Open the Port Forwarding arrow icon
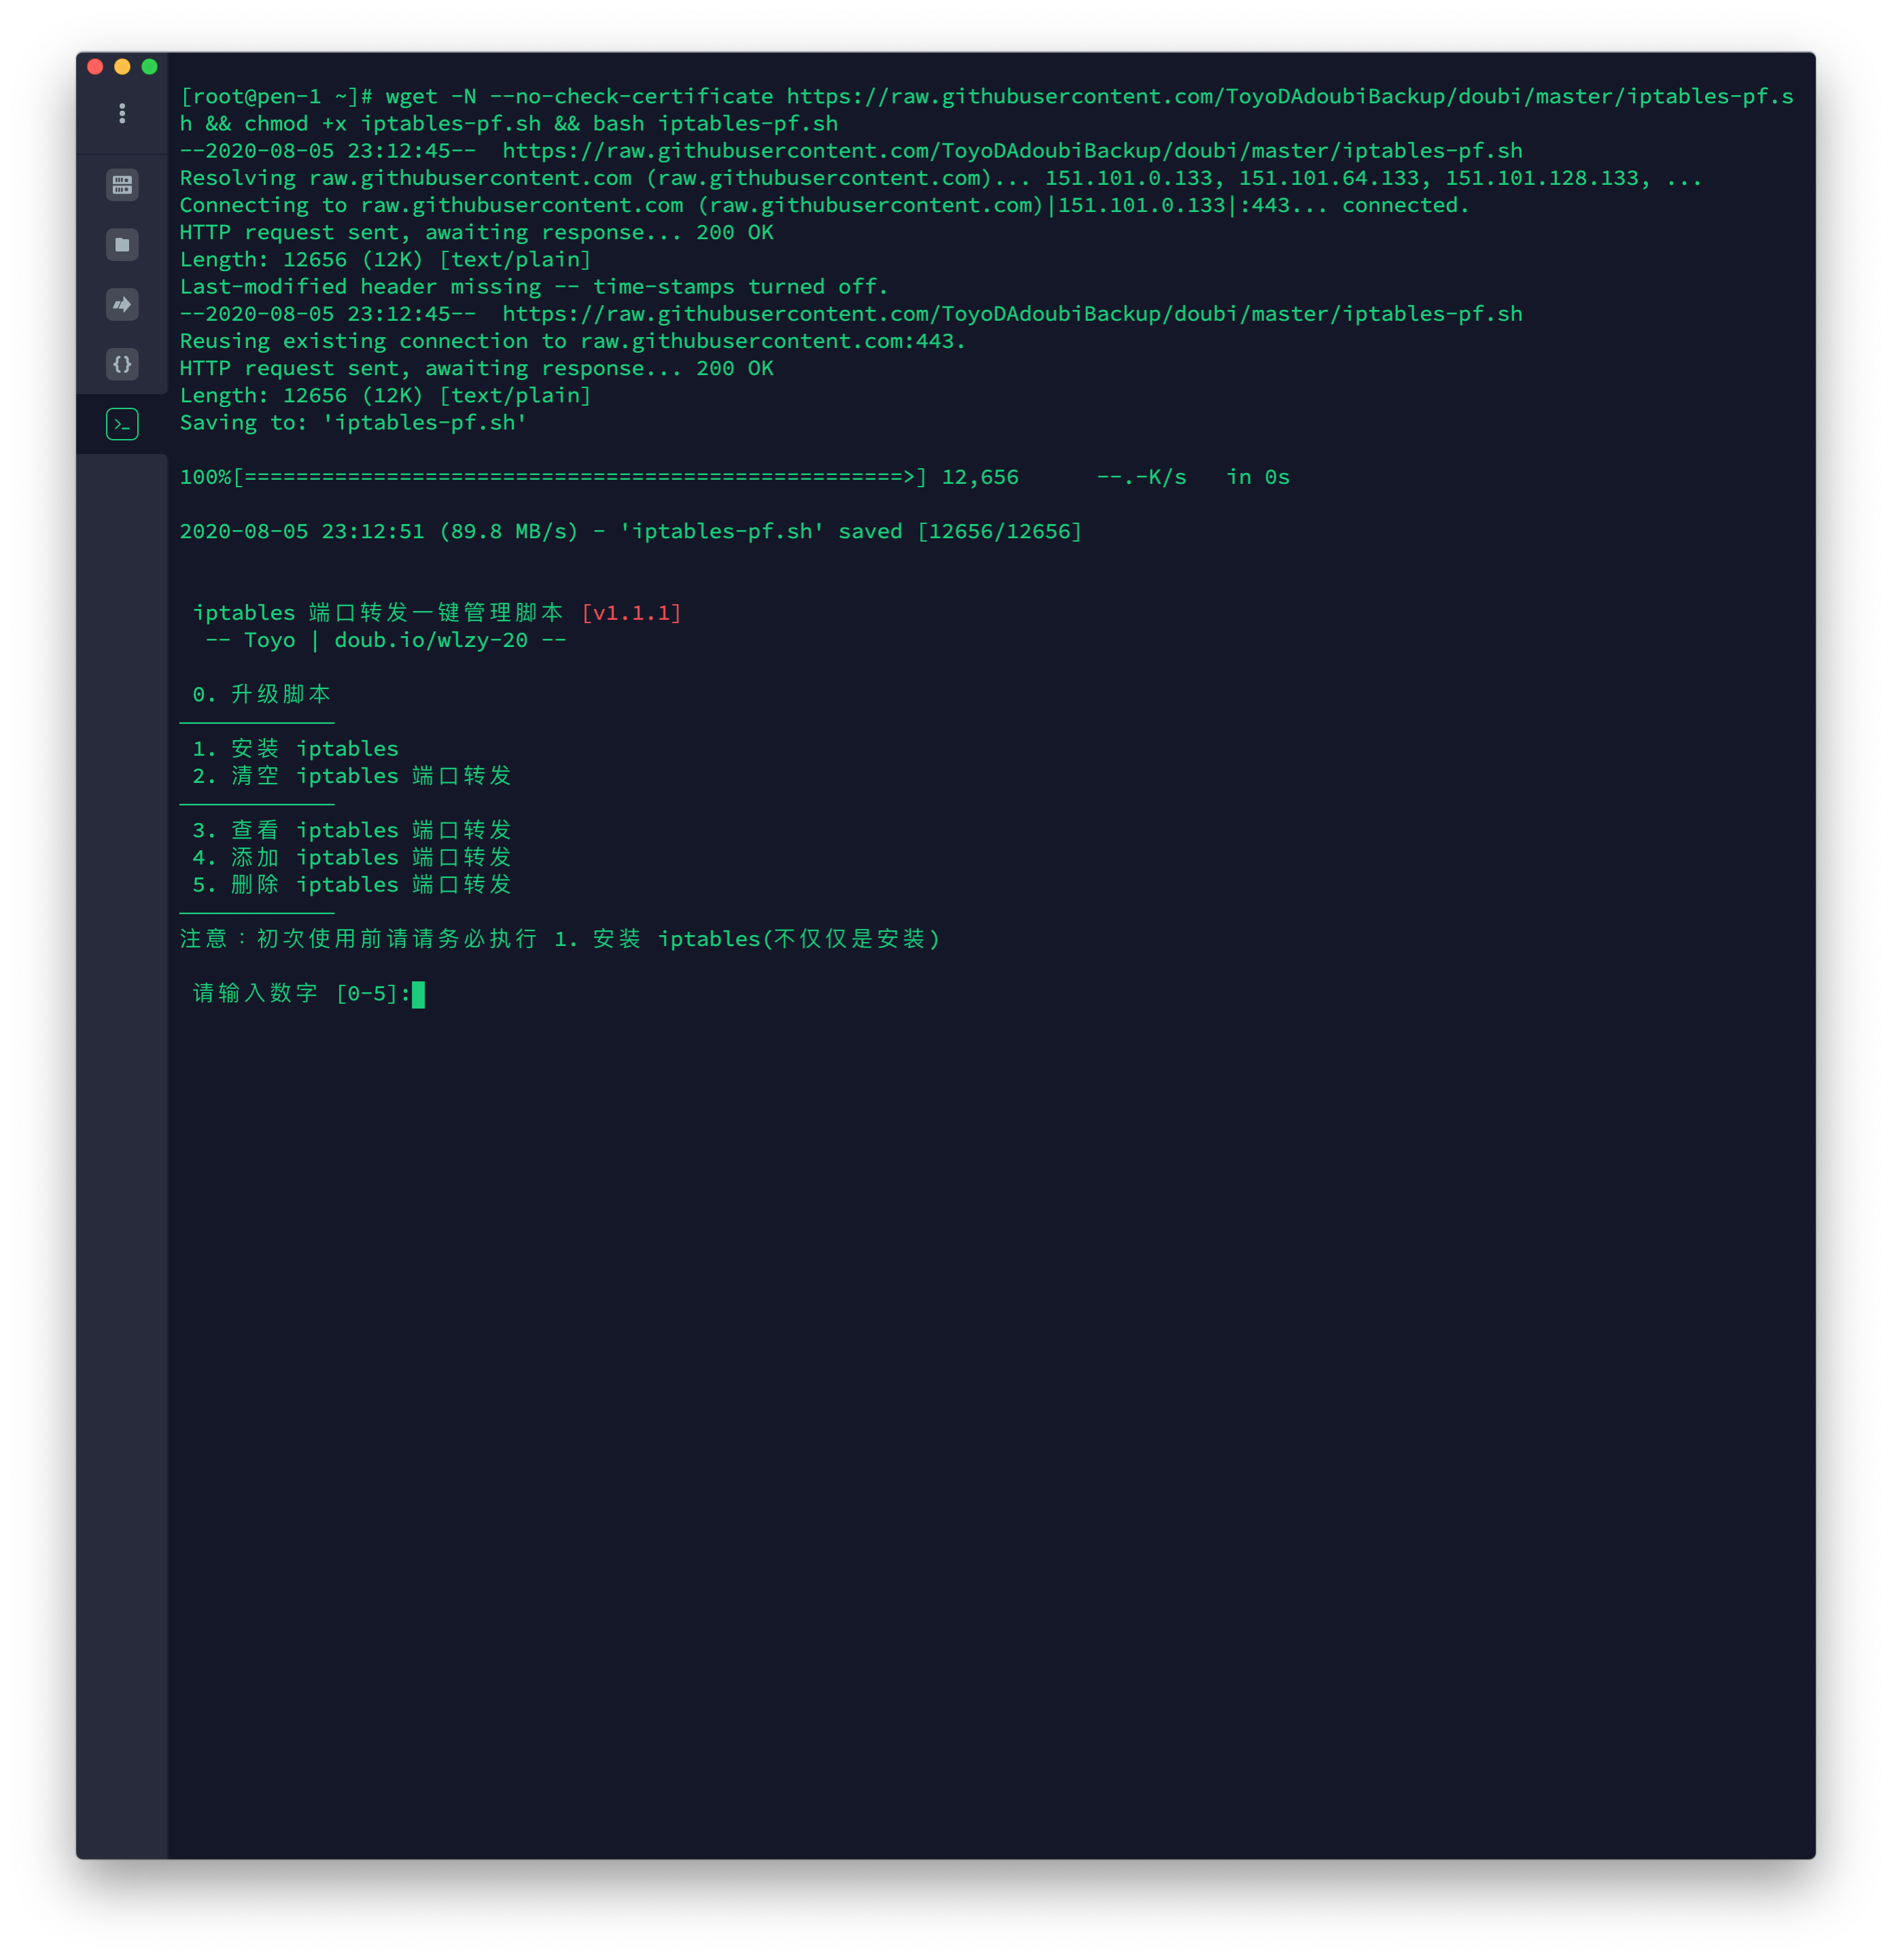Screen dimensions: 1892x1960 122,304
